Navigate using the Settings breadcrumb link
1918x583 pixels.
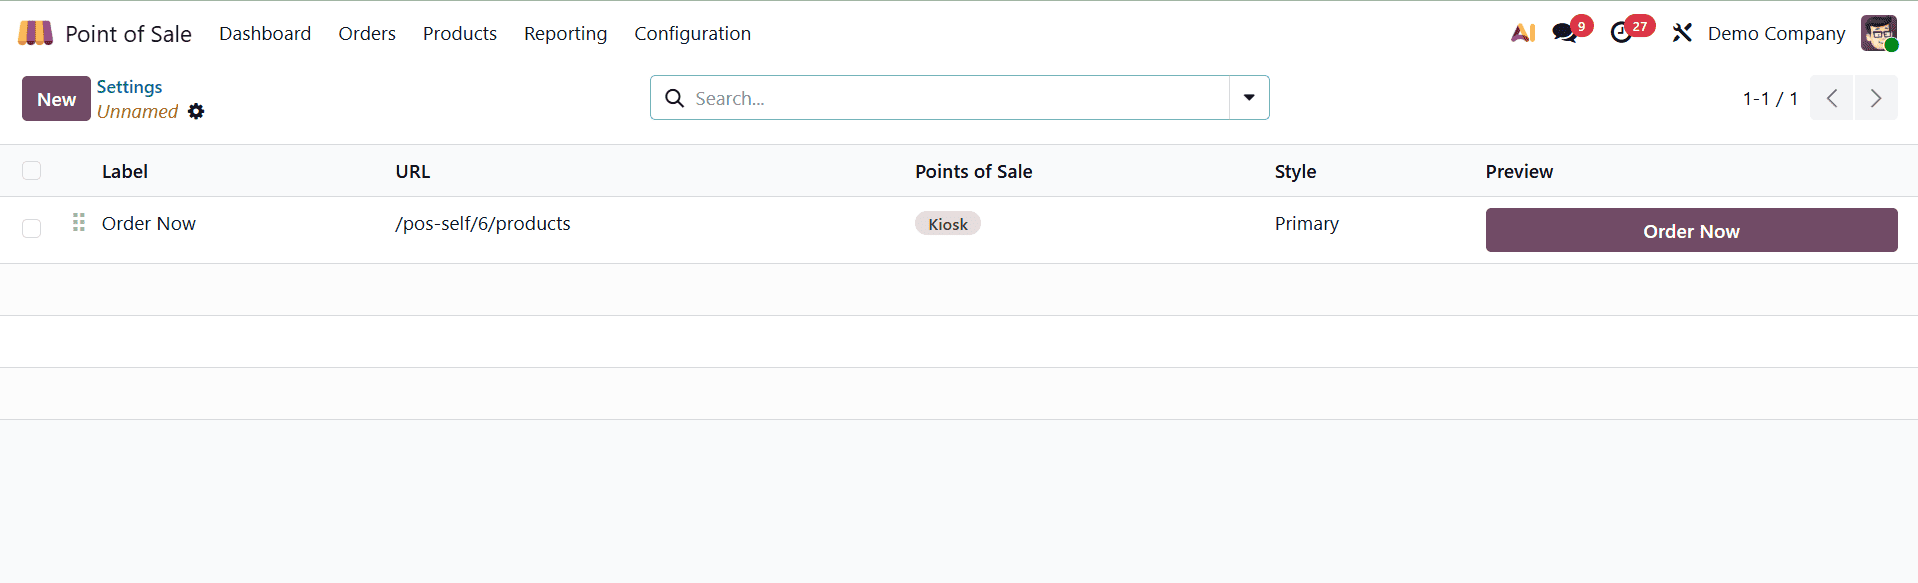129,87
